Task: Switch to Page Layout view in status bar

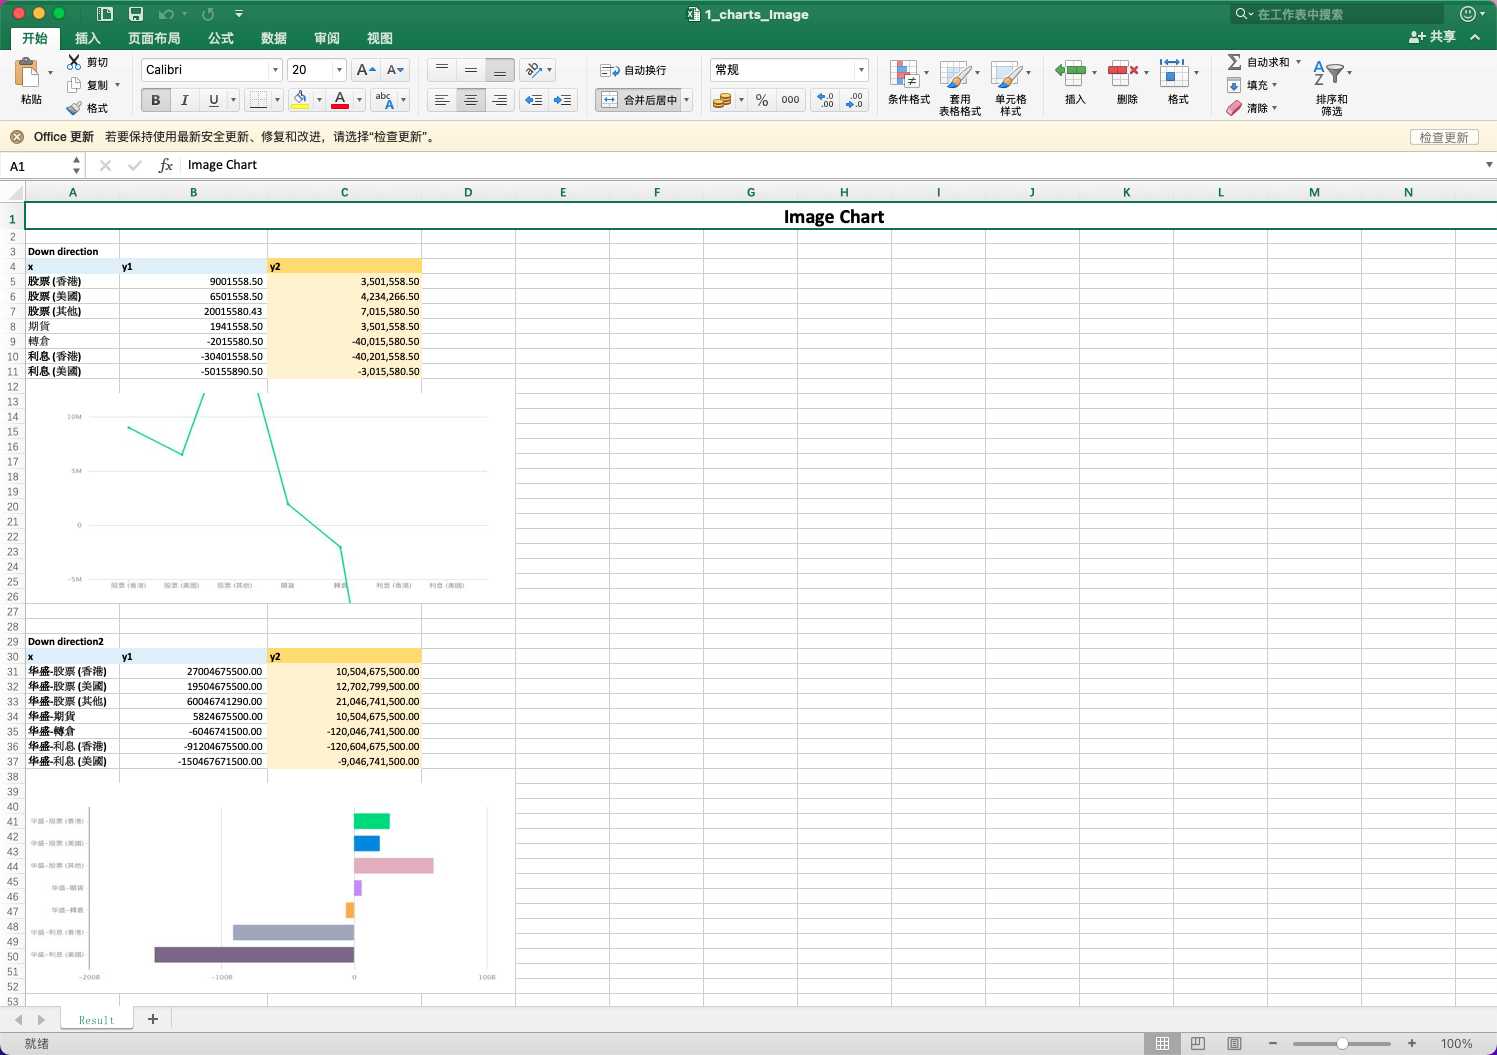Action: pyautogui.click(x=1198, y=1043)
